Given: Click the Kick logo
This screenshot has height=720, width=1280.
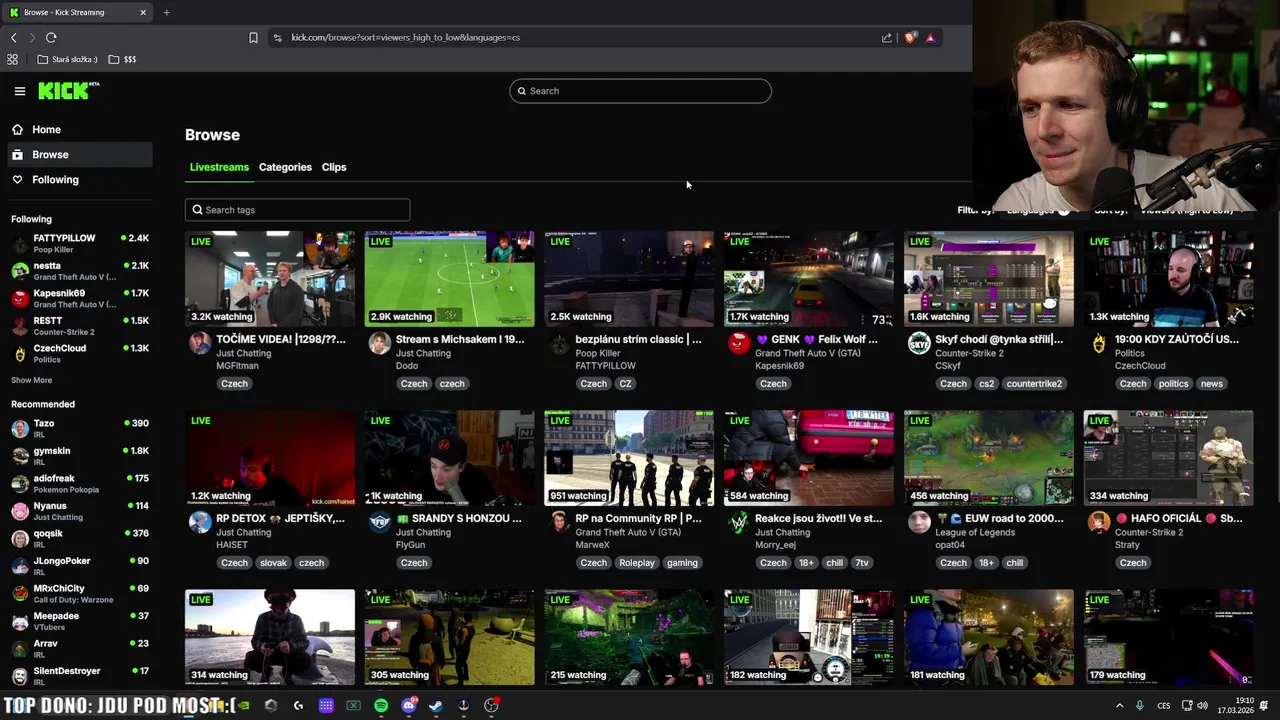Looking at the screenshot, I should [68, 91].
